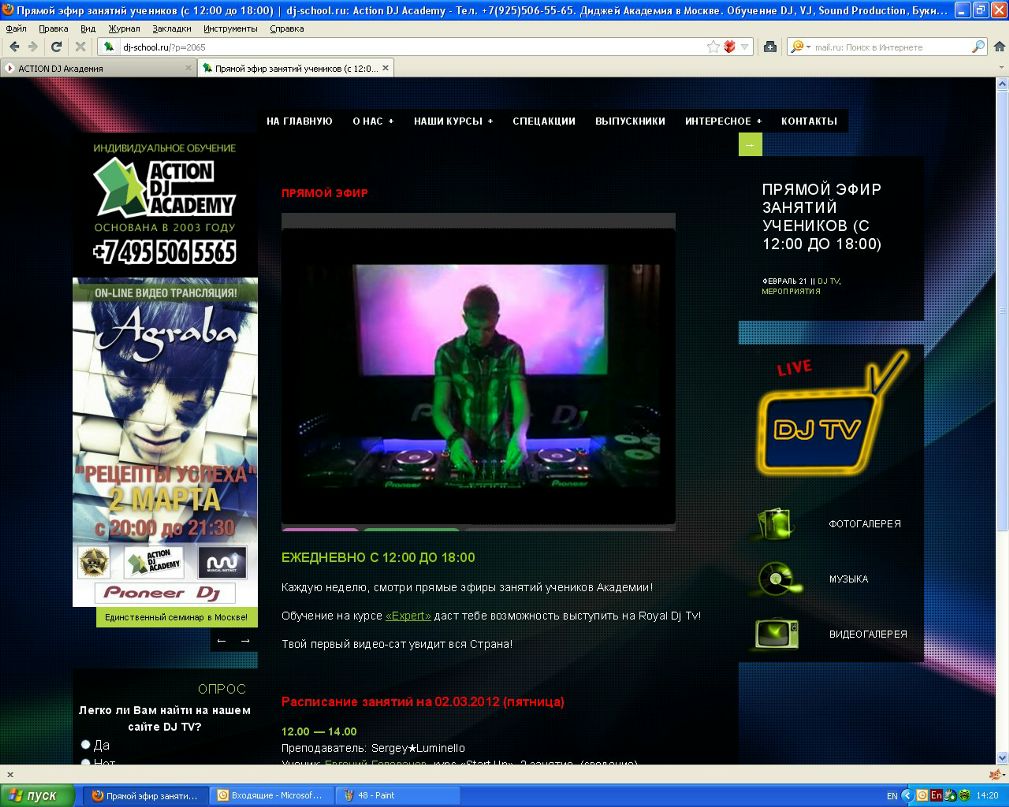The image size is (1009, 807).
Task: Click the site favicon in address bar
Action: pos(109,46)
